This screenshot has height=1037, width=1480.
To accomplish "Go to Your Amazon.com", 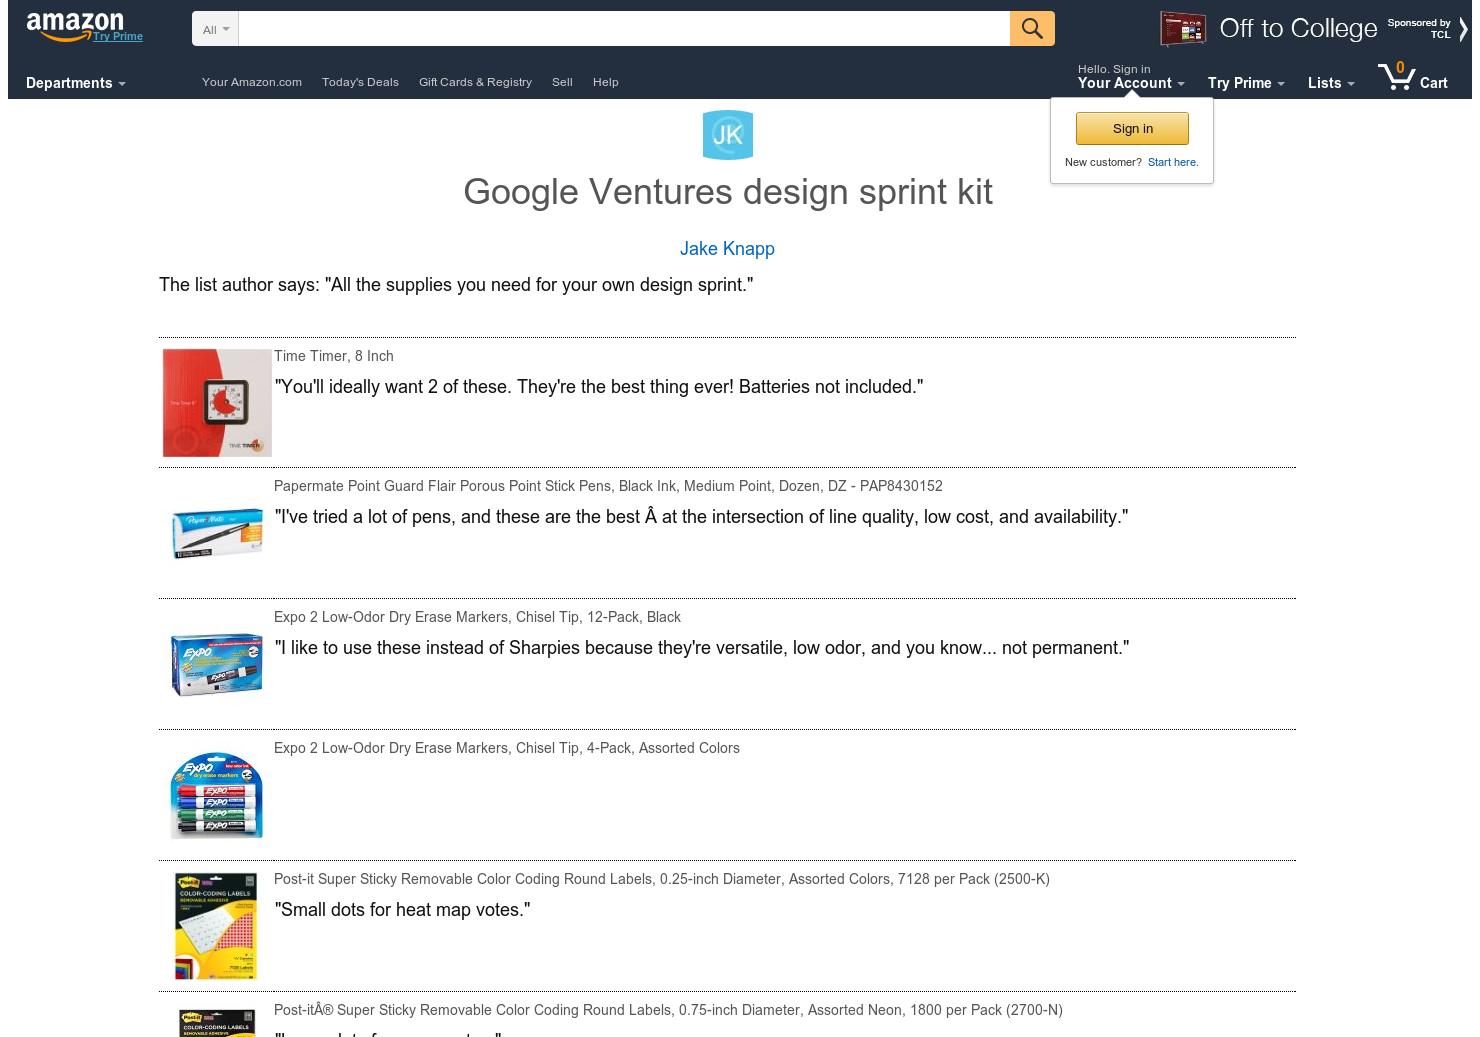I will pyautogui.click(x=252, y=82).
